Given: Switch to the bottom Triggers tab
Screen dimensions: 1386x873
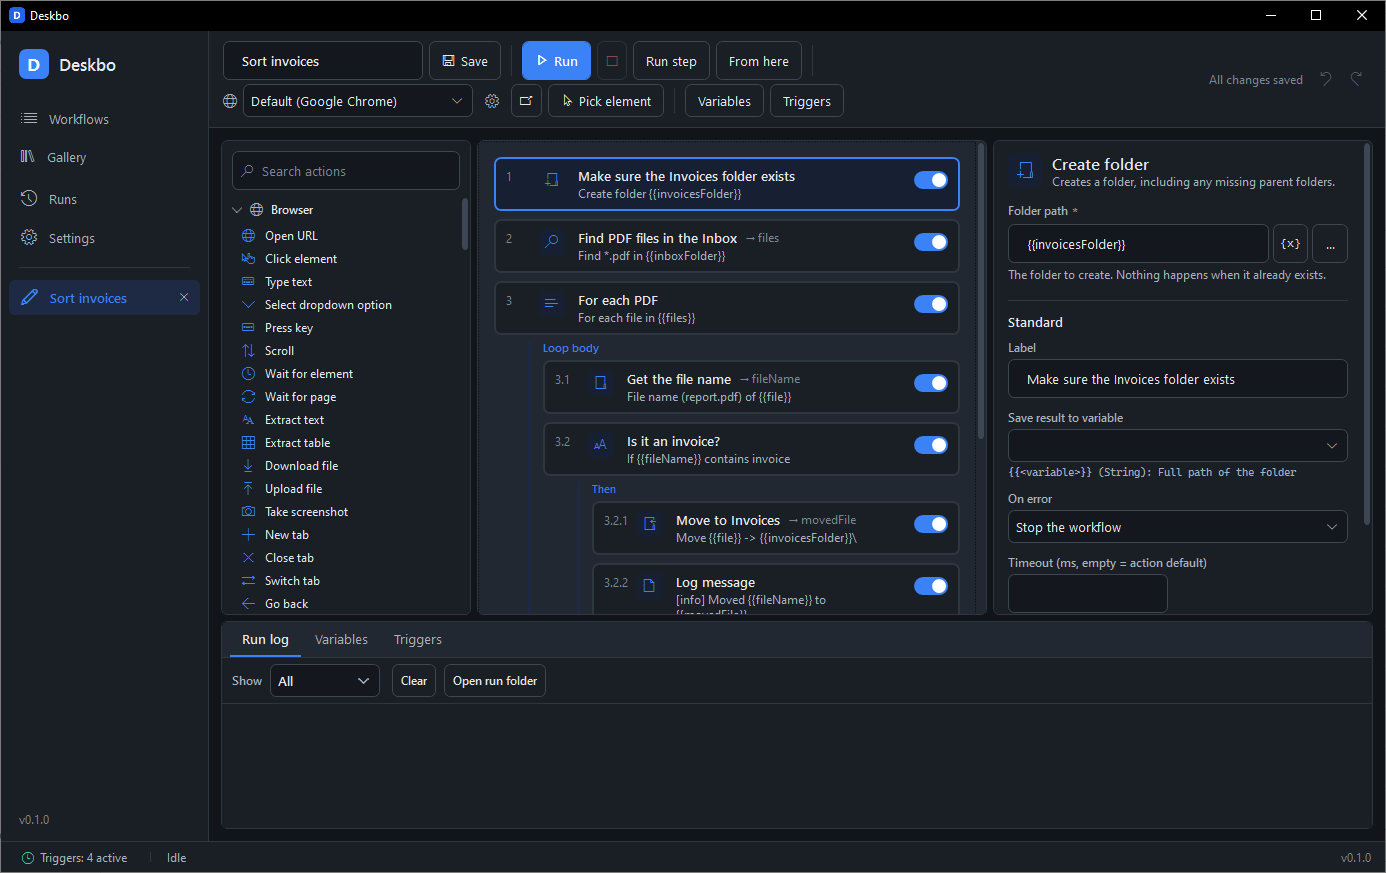Looking at the screenshot, I should (417, 639).
